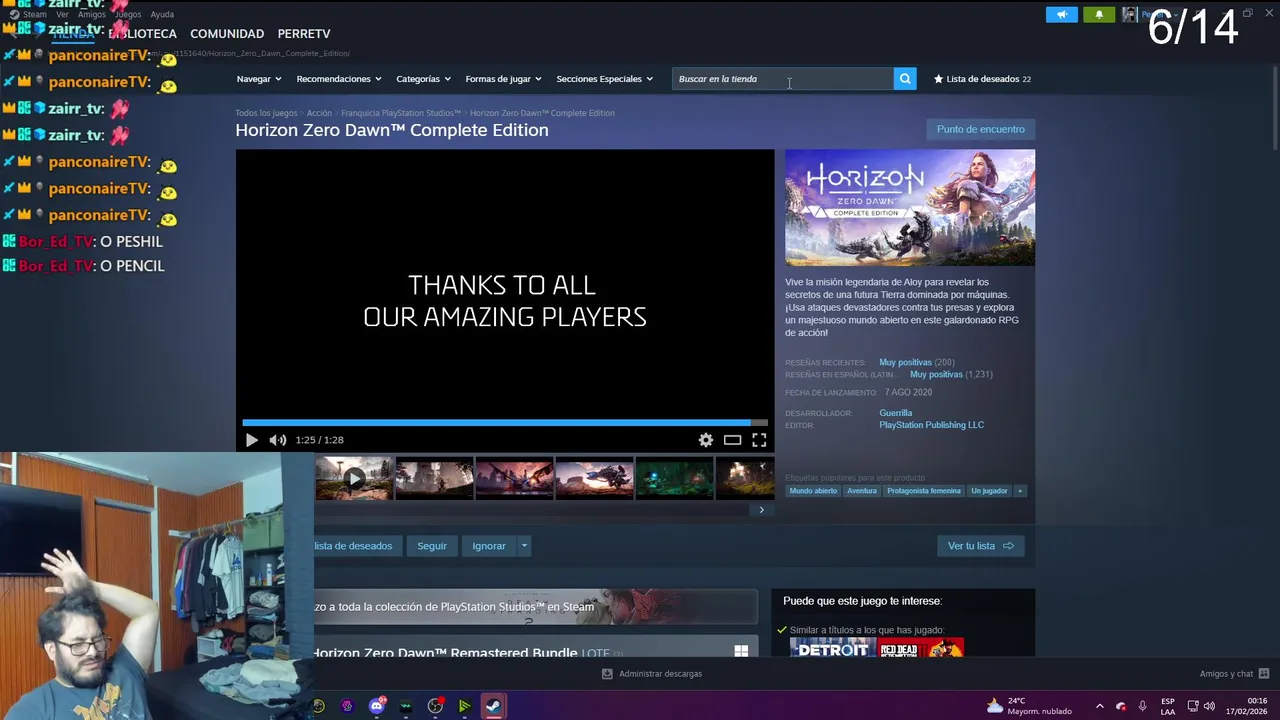Expand the Recomendaciones menu
The height and width of the screenshot is (720, 1280).
click(339, 79)
